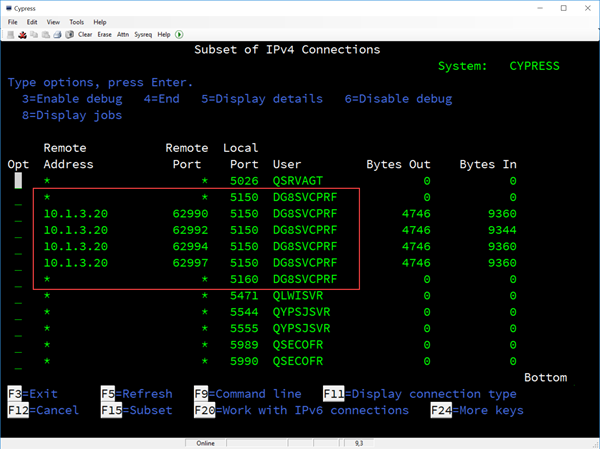Click the green play button in toolbar
600x449 pixels.
coord(179,34)
